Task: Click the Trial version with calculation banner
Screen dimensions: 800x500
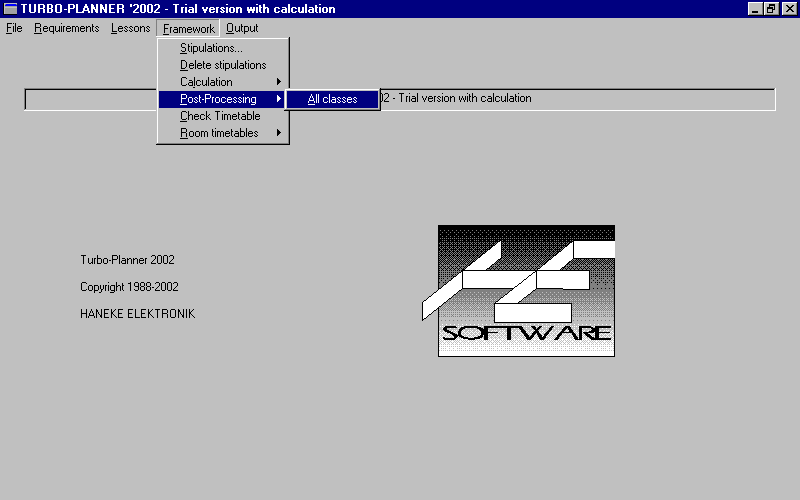Action: click(x=400, y=99)
